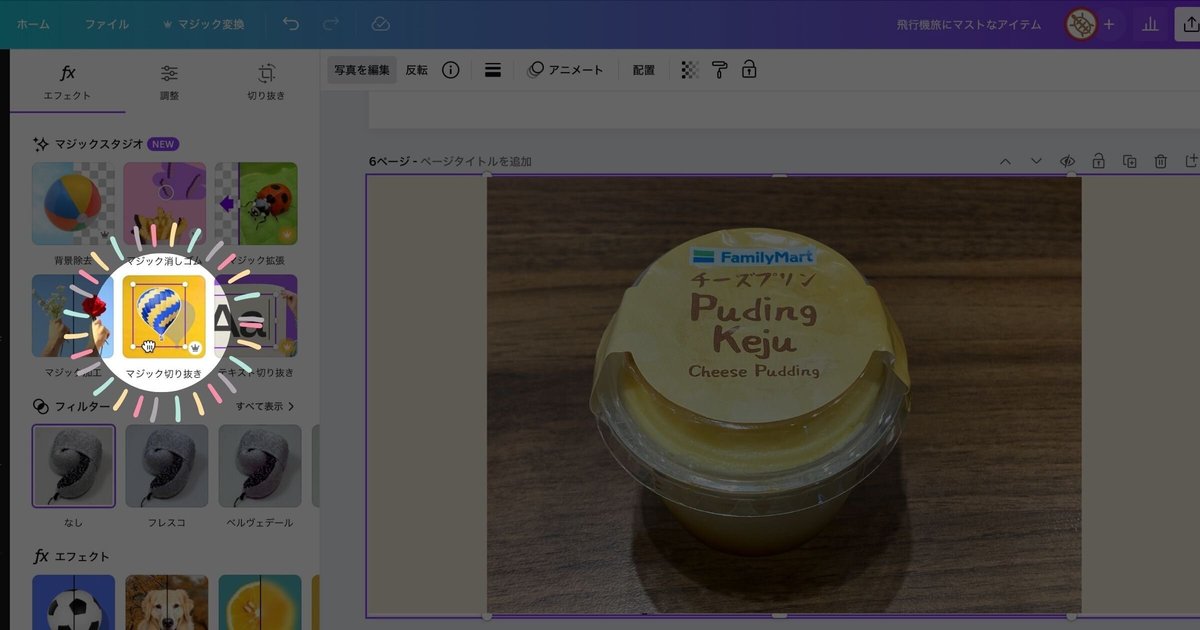Screen dimensions: 1200x630
Task: Apply the ベルヴェデール filter
Action: tap(260, 466)
